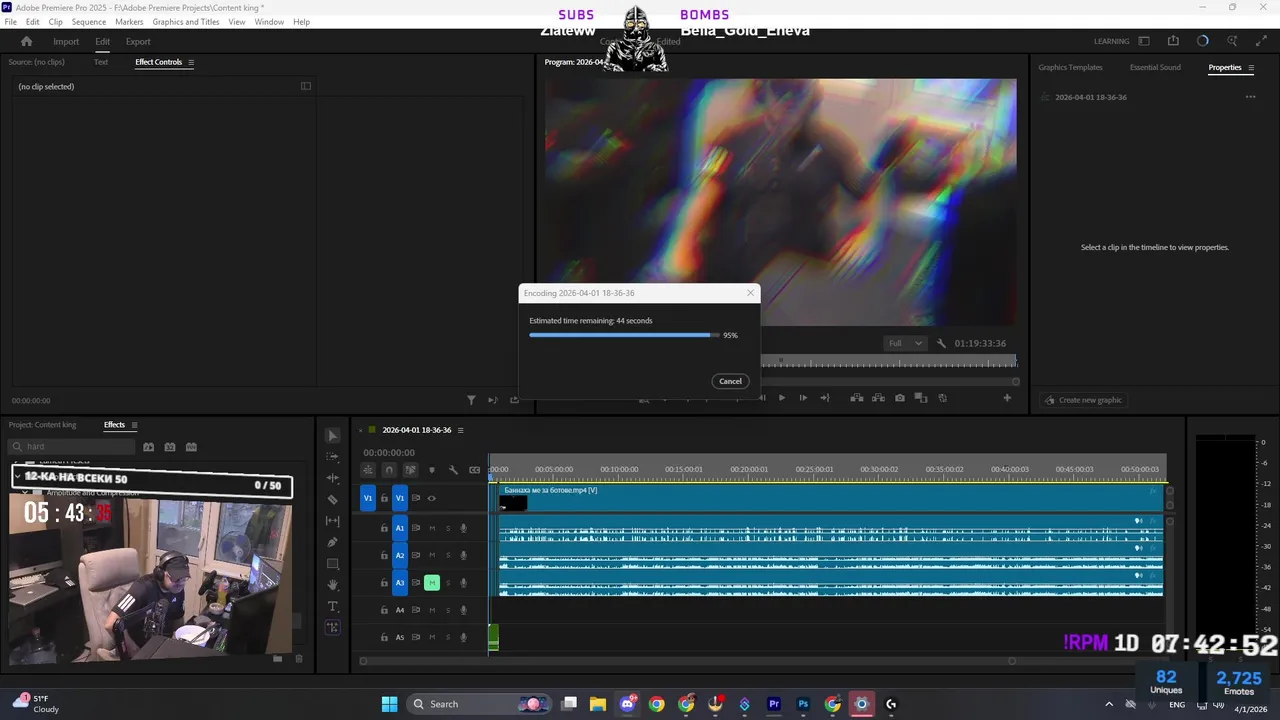The height and width of the screenshot is (720, 1280).
Task: Open the Workspaces icon in header
Action: point(1144,41)
